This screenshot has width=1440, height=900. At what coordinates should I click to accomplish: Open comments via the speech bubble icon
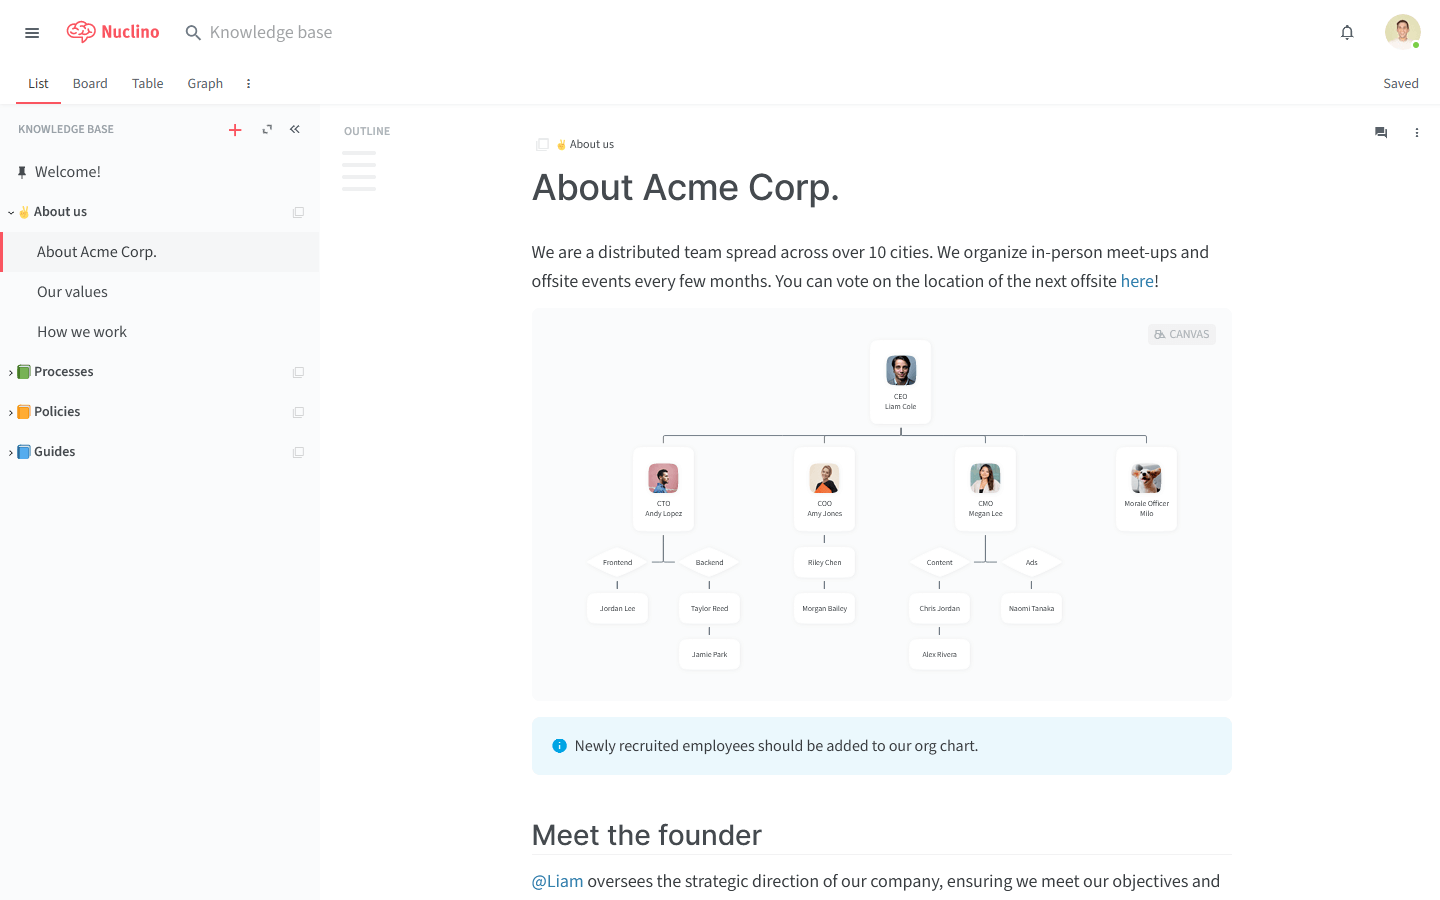point(1381,132)
